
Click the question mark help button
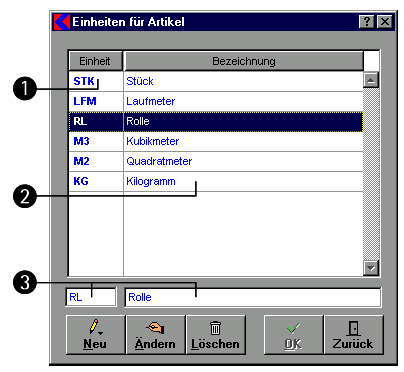pos(367,22)
